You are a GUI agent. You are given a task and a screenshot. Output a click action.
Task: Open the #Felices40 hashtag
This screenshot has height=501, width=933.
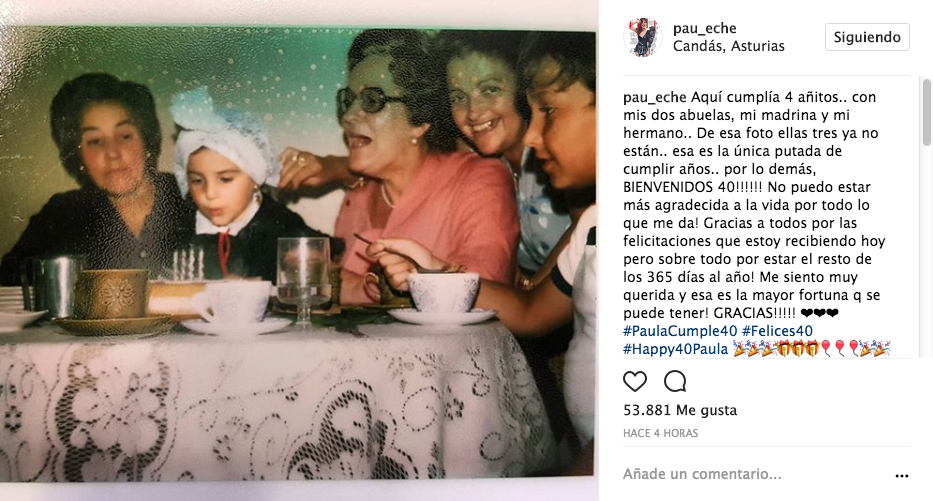click(777, 331)
